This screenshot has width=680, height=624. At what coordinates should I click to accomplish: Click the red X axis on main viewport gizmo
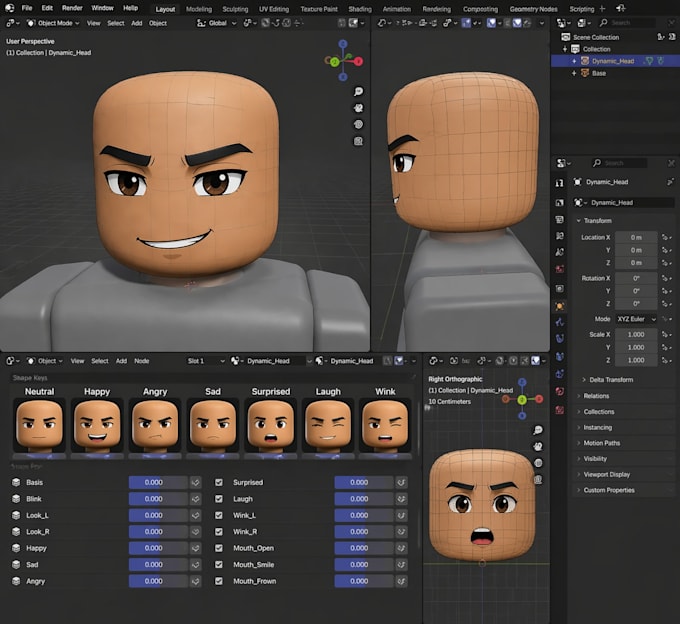coord(358,62)
